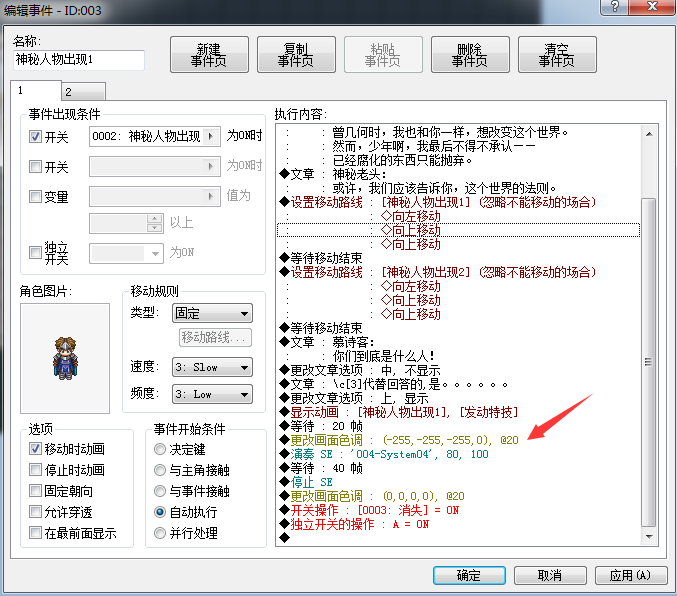Open the 速度 dropdown showing 3: Slow

212,367
